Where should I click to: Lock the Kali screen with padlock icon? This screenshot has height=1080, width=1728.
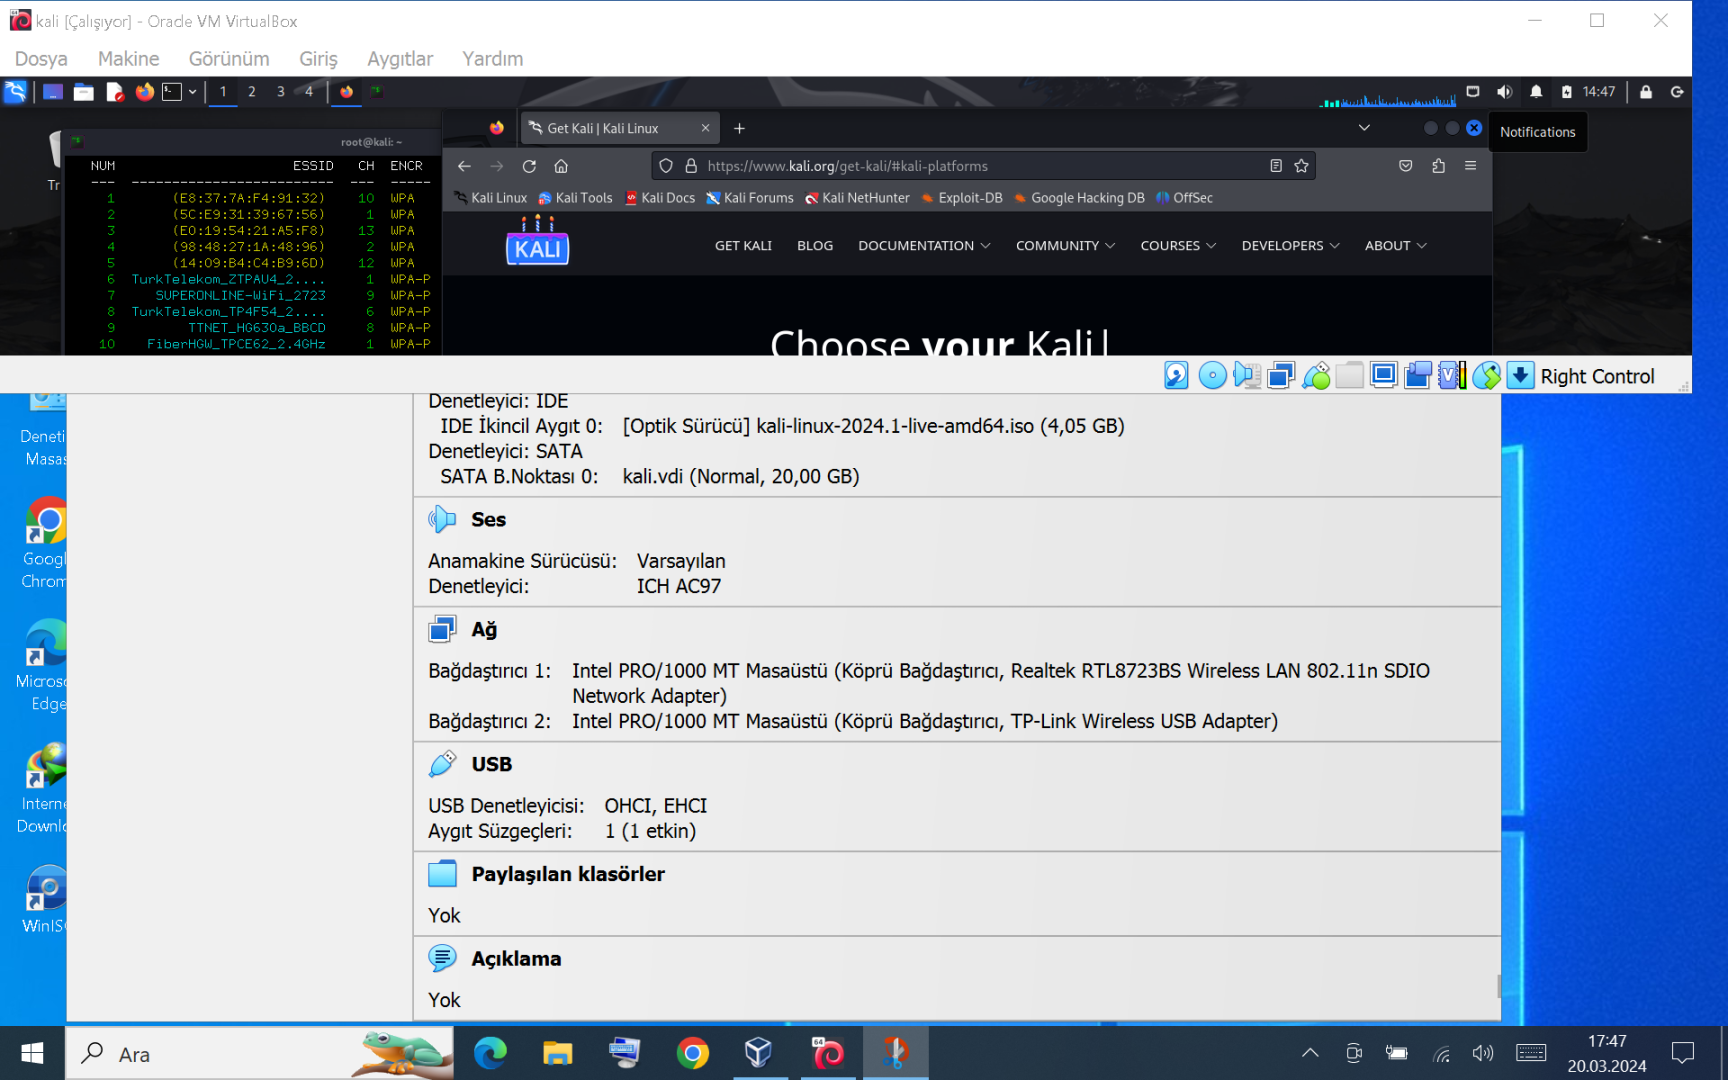tap(1646, 92)
